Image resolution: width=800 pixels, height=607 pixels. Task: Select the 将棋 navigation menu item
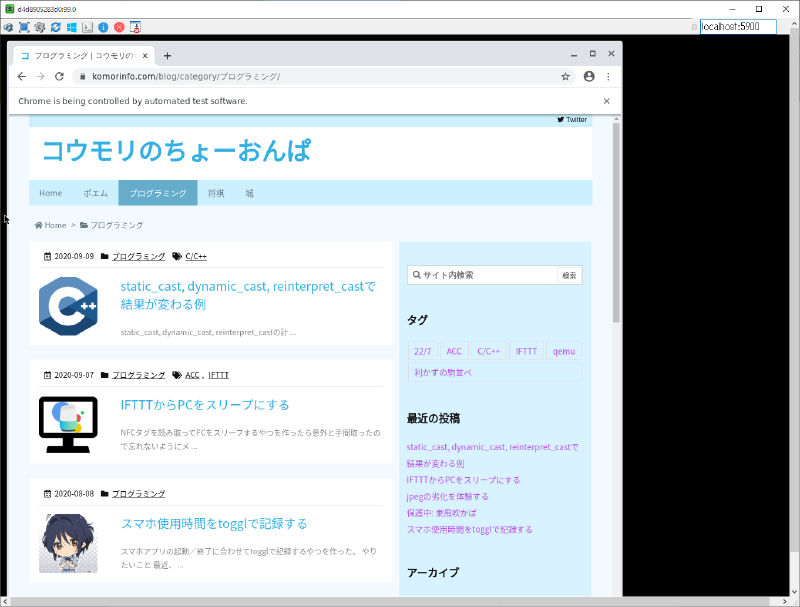(216, 193)
